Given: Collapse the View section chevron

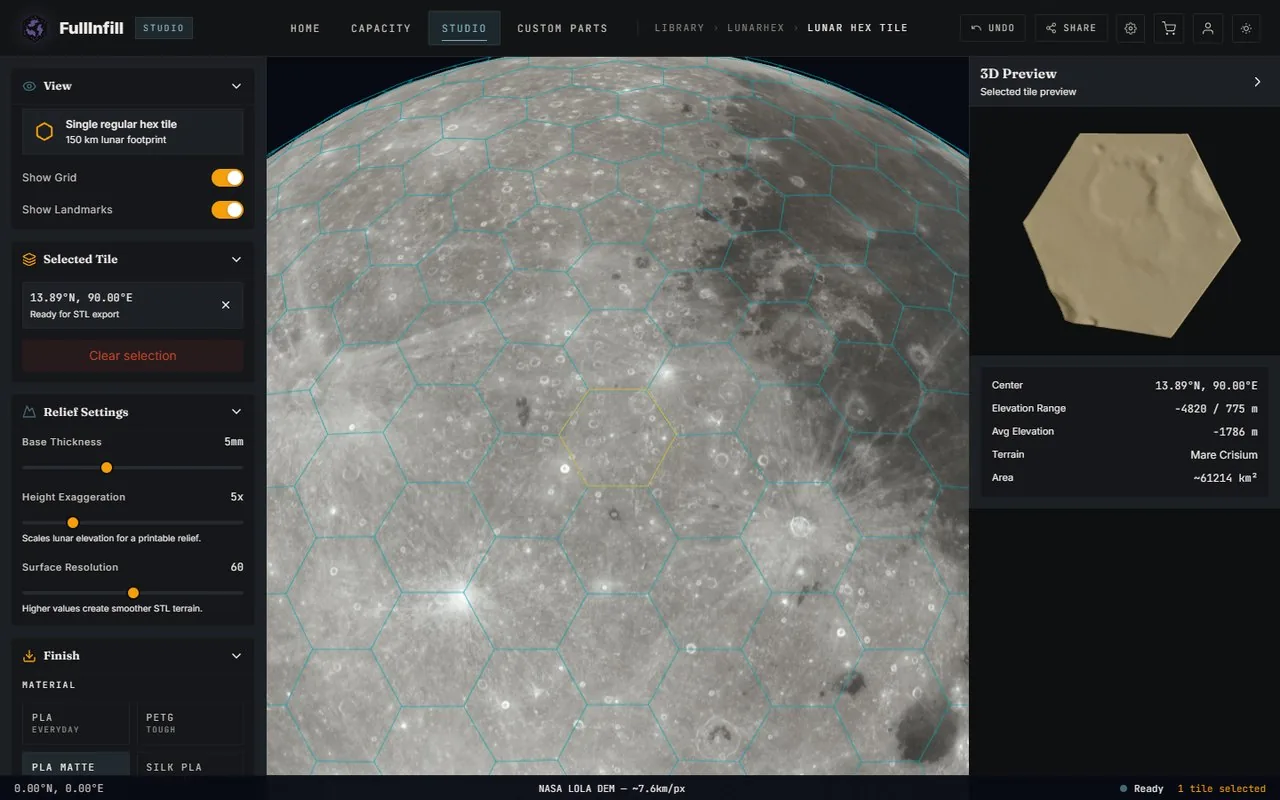Looking at the screenshot, I should [236, 86].
